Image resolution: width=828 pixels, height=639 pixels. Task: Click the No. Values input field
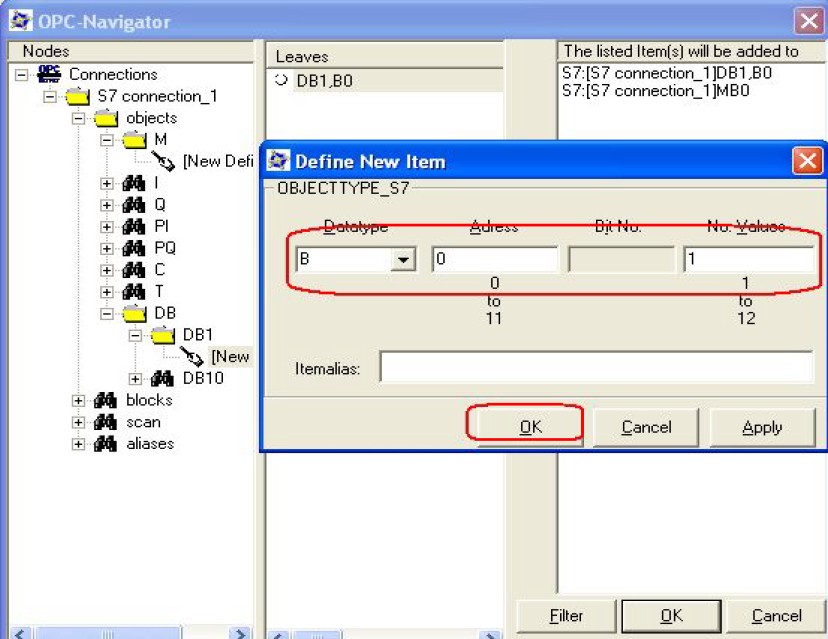pos(748,259)
